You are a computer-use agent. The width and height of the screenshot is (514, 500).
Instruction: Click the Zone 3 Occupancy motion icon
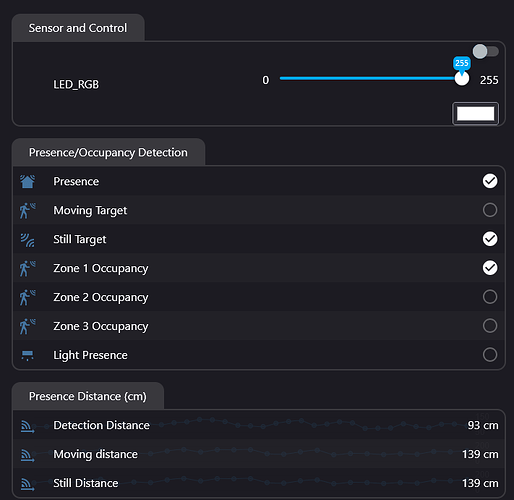pyautogui.click(x=27, y=326)
